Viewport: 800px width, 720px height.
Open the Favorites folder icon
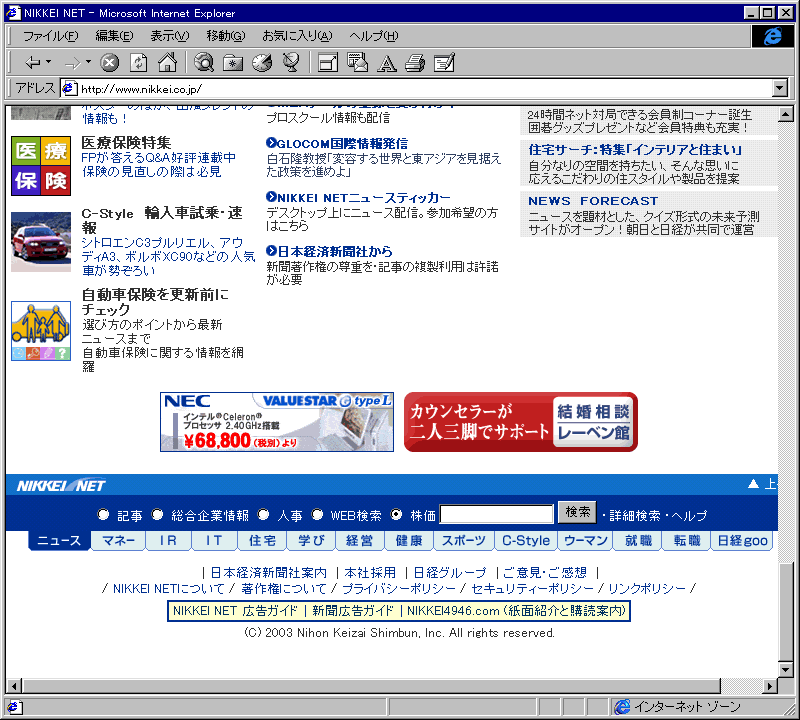[x=233, y=63]
